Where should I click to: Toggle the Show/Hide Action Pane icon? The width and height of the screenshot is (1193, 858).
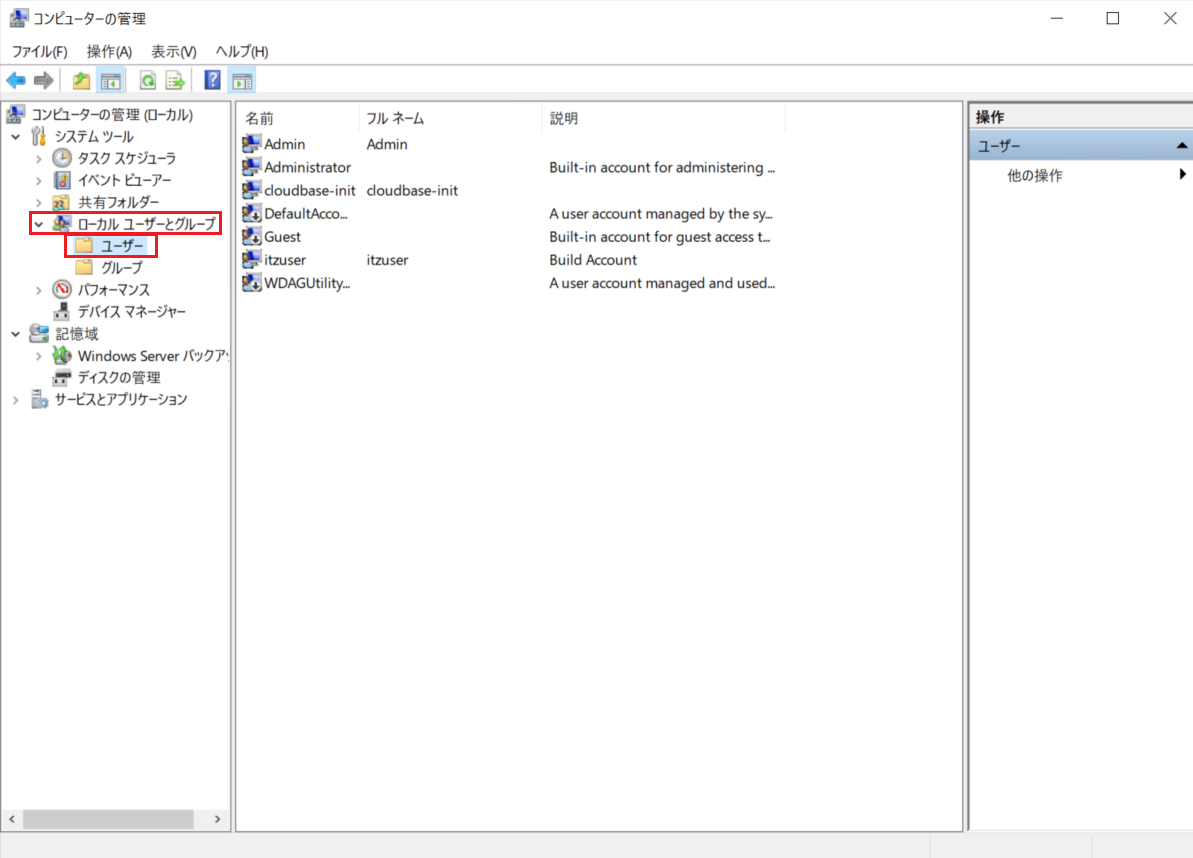pyautogui.click(x=243, y=81)
